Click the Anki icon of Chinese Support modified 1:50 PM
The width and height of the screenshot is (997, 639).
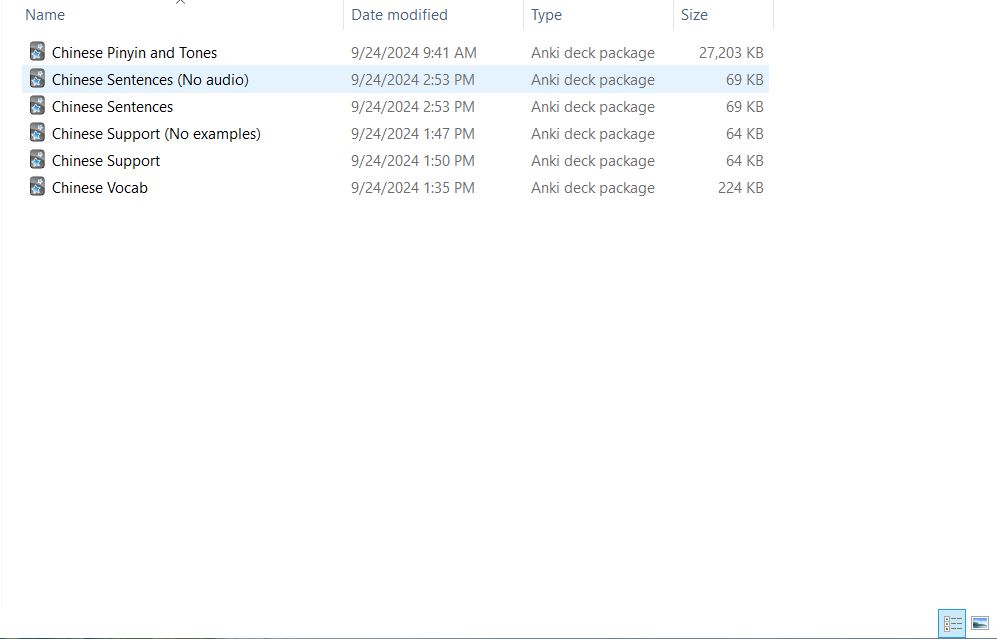click(38, 160)
